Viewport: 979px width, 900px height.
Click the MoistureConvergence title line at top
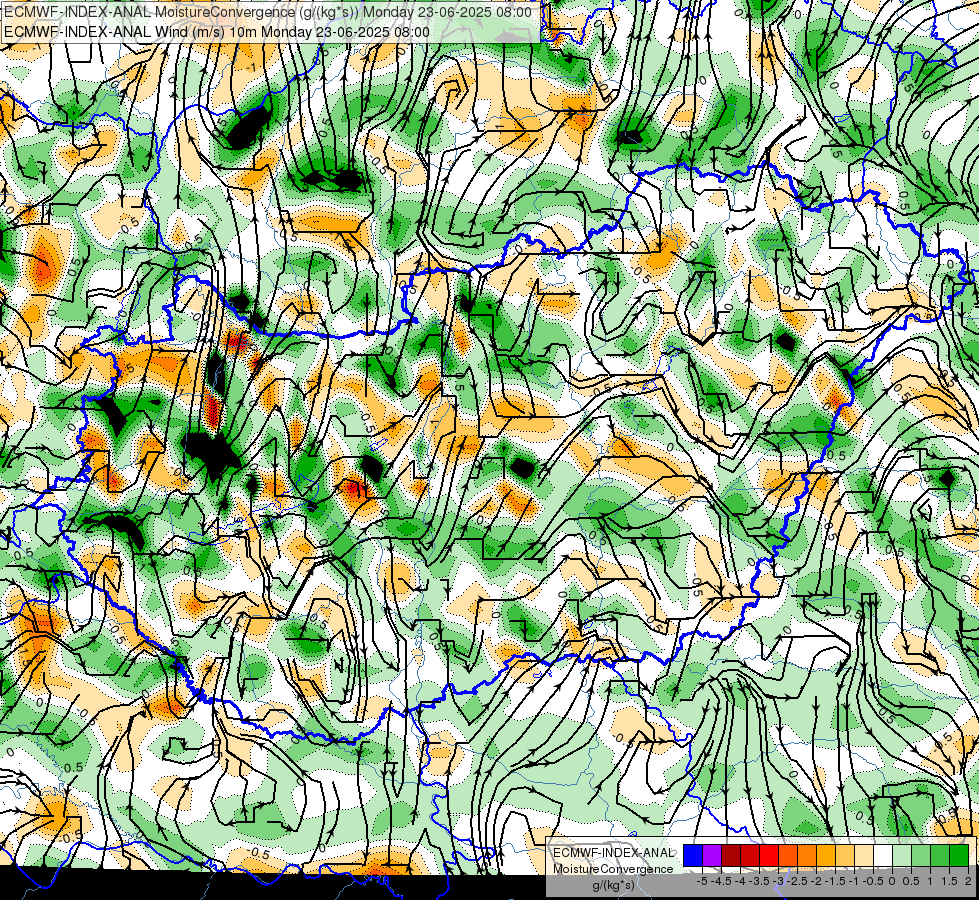268,12
